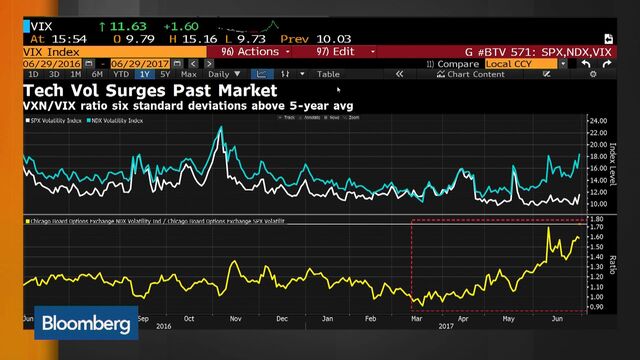Expand the Daily frequency dropdown
This screenshot has width=640, height=360.
224,74
